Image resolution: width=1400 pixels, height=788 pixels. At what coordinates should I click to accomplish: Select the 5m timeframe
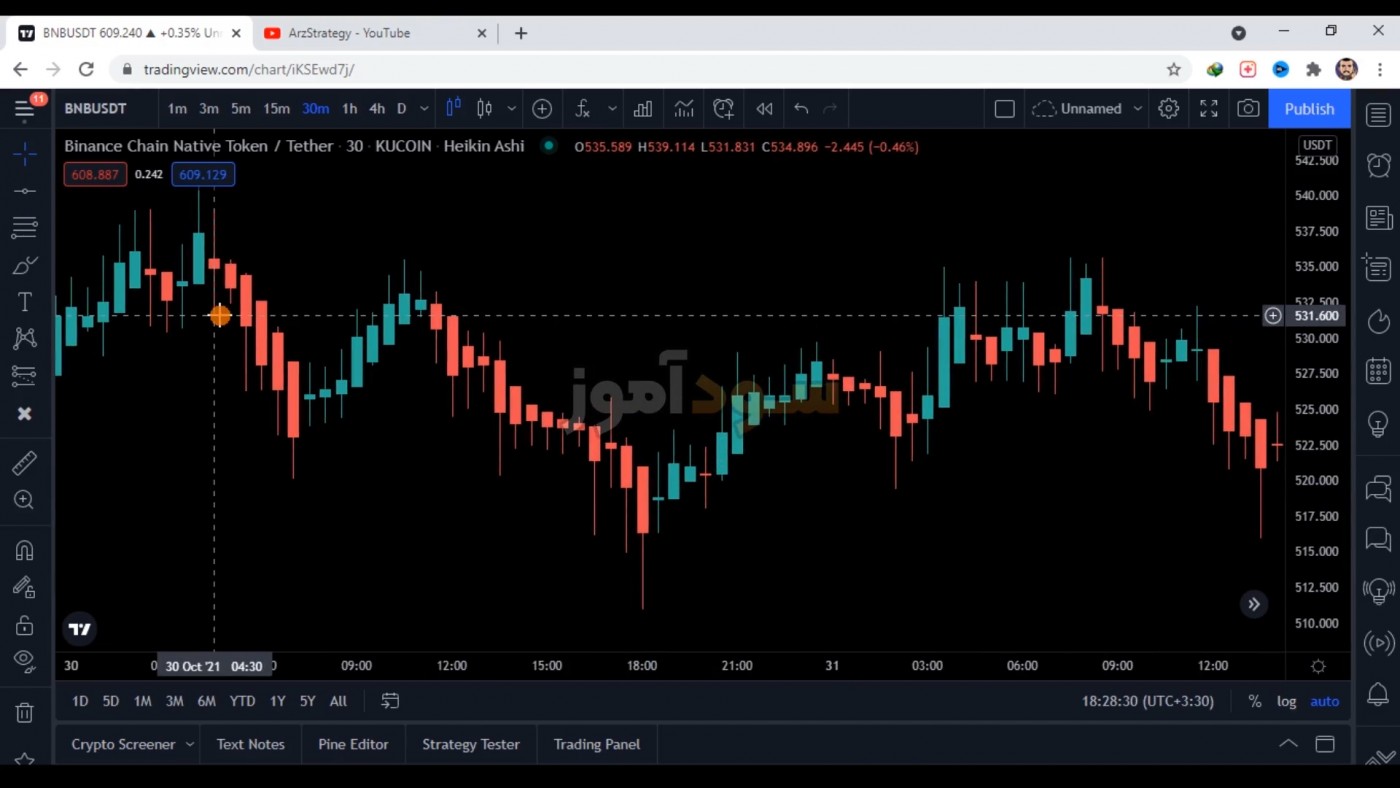[241, 109]
